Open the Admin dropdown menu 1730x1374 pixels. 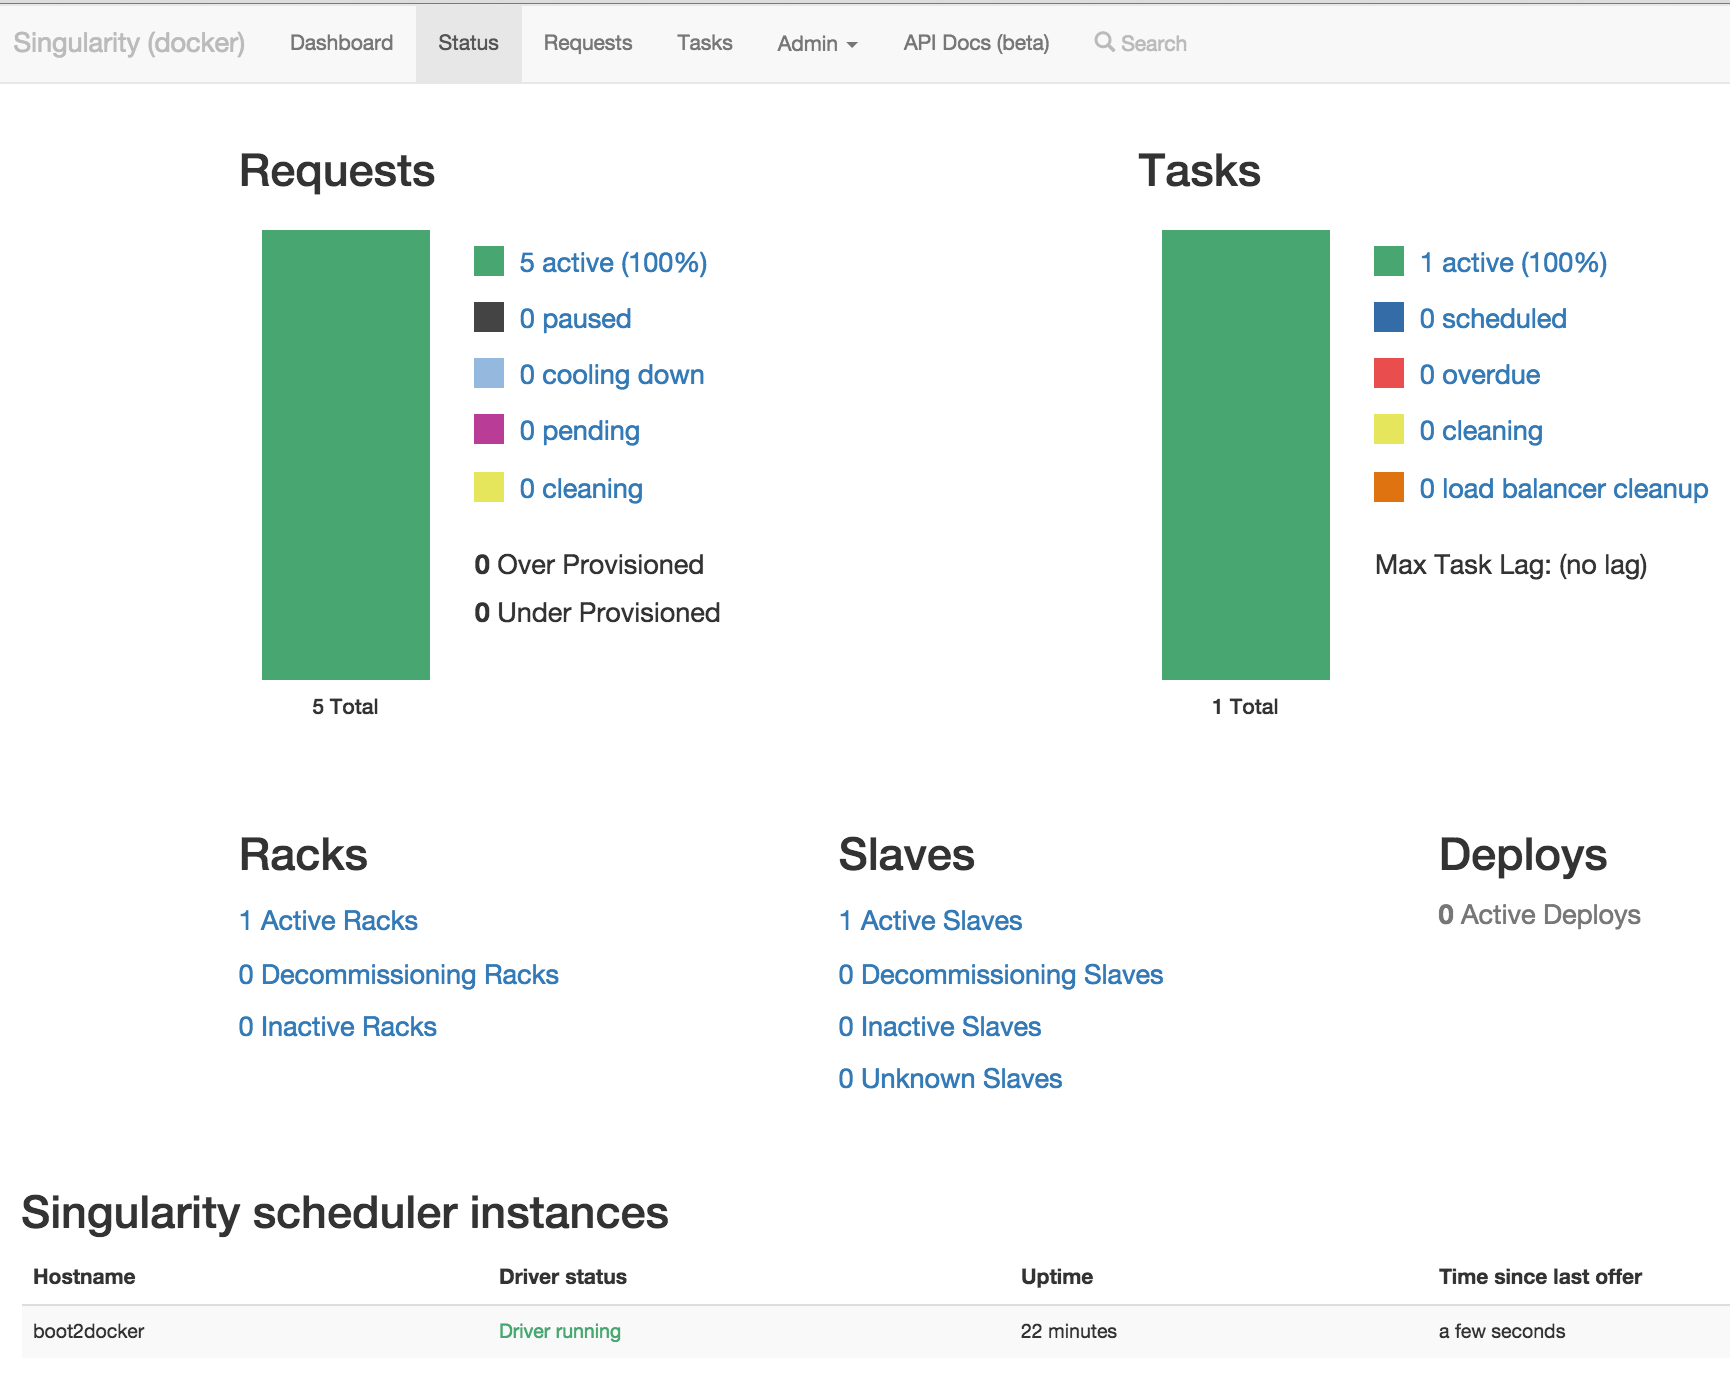click(817, 44)
